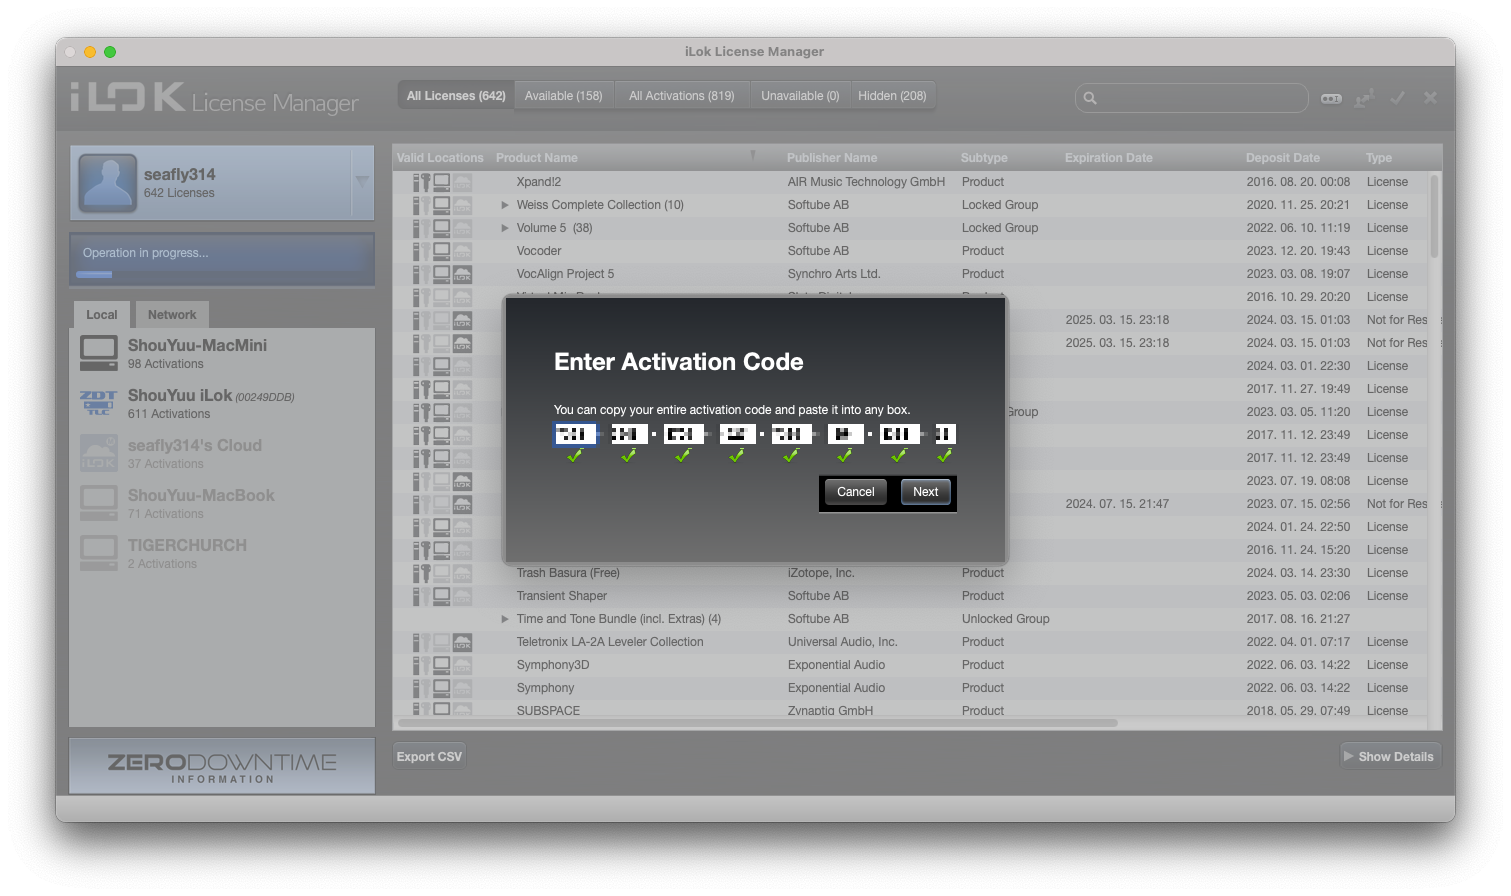Click the Softube AB publisher cell for Vocoder
This screenshot has height=896, width=1511.
[x=818, y=251]
